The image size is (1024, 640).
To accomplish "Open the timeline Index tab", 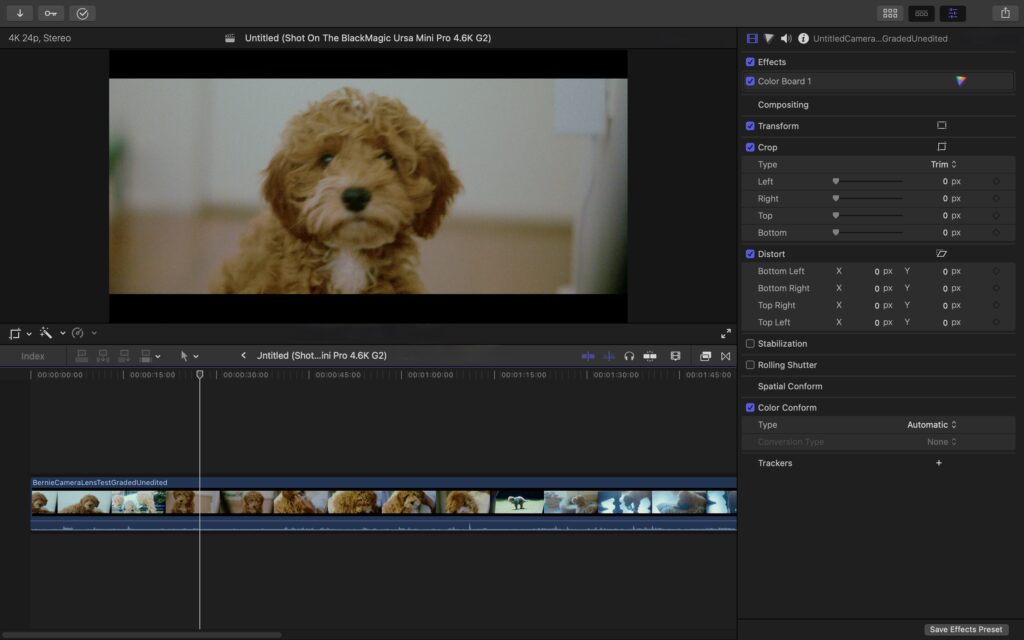I will click(x=33, y=356).
